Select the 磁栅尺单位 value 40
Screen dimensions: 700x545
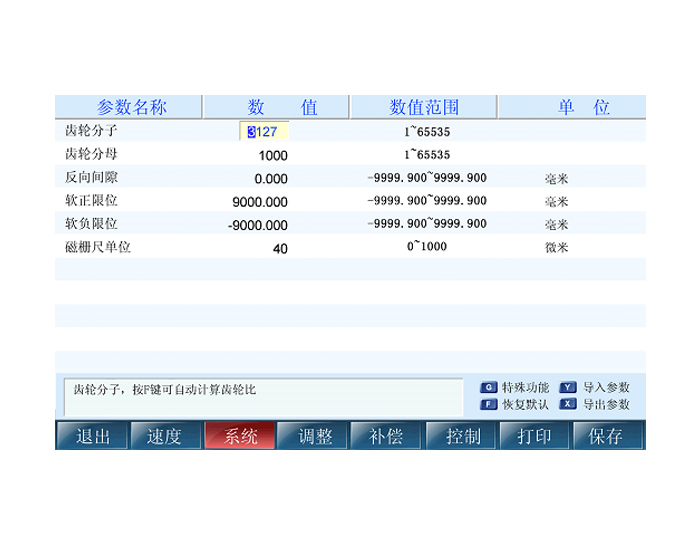click(x=279, y=248)
